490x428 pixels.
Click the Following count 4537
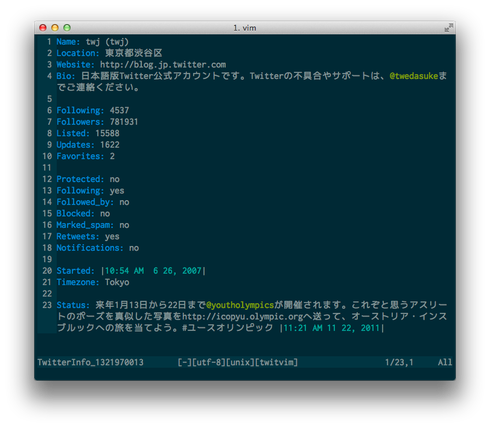pos(119,110)
